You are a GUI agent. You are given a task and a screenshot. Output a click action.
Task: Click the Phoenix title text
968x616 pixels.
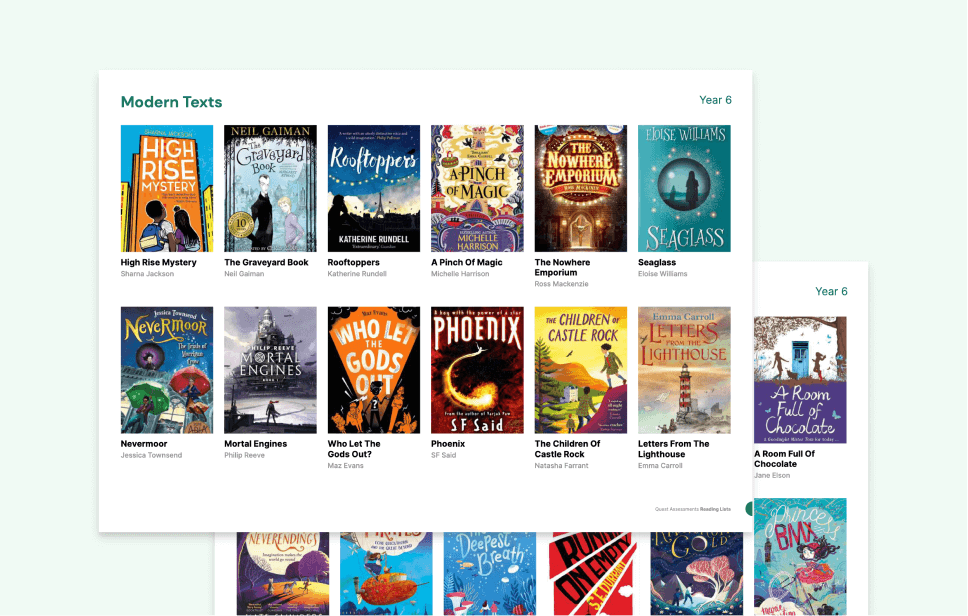pyautogui.click(x=448, y=444)
